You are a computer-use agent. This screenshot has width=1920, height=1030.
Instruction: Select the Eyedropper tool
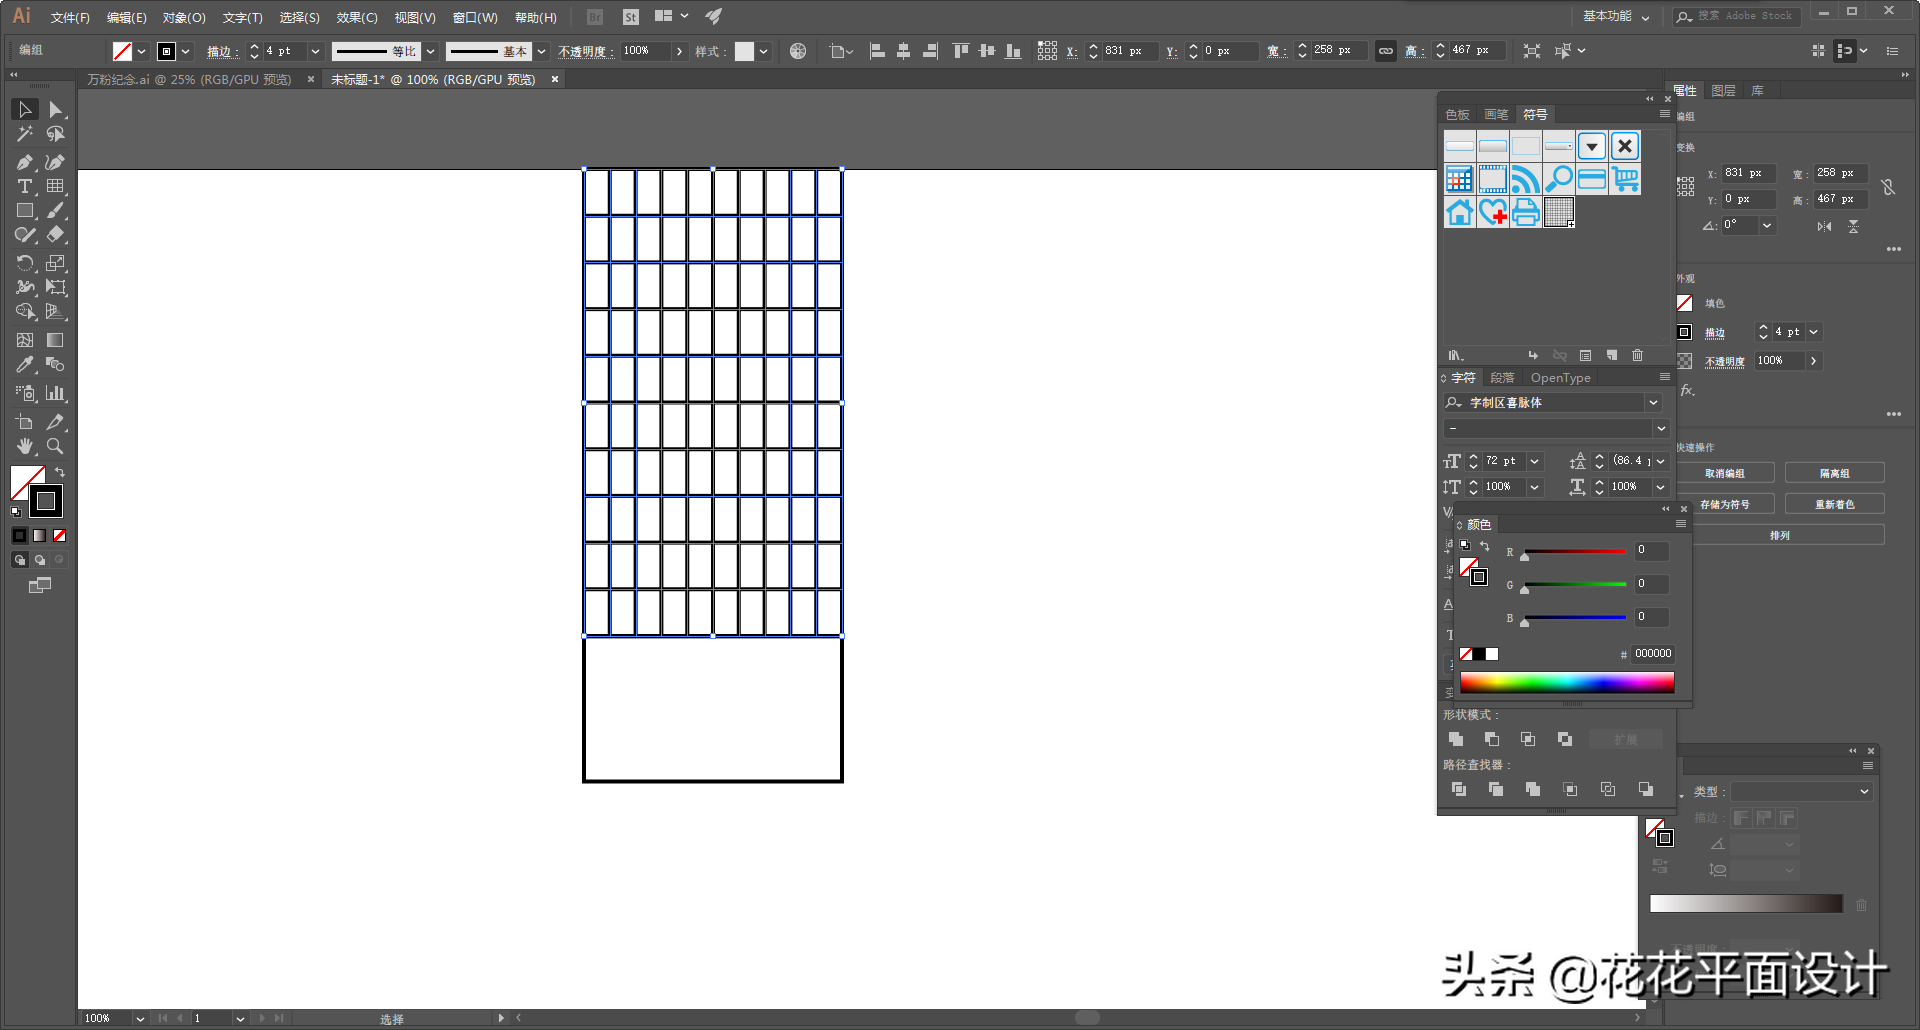(x=25, y=365)
